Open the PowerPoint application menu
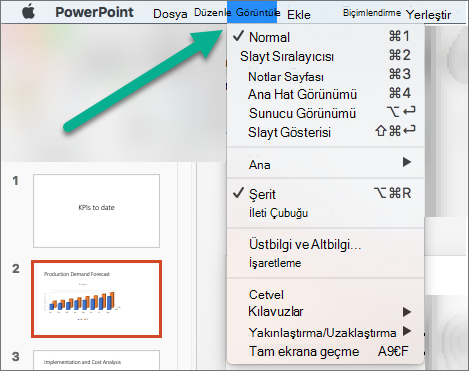 tap(94, 12)
